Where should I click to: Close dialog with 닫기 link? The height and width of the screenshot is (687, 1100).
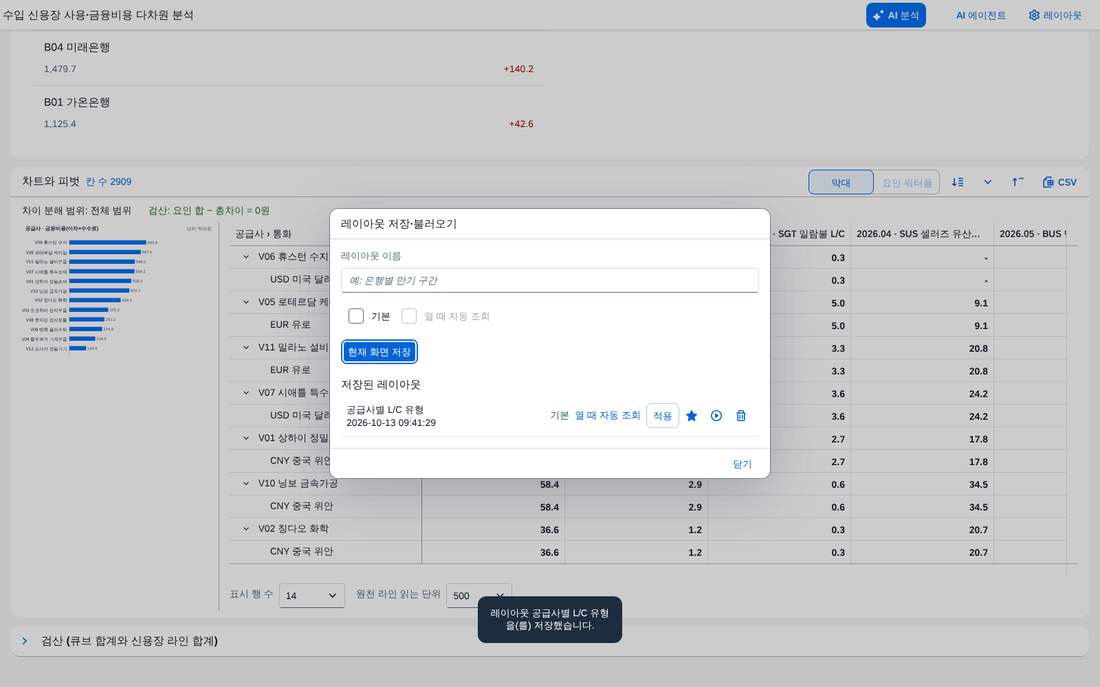coord(742,465)
